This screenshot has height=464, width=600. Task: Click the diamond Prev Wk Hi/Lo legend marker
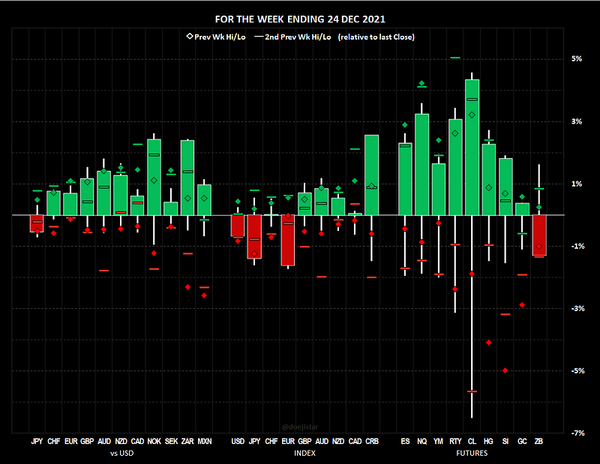click(191, 36)
